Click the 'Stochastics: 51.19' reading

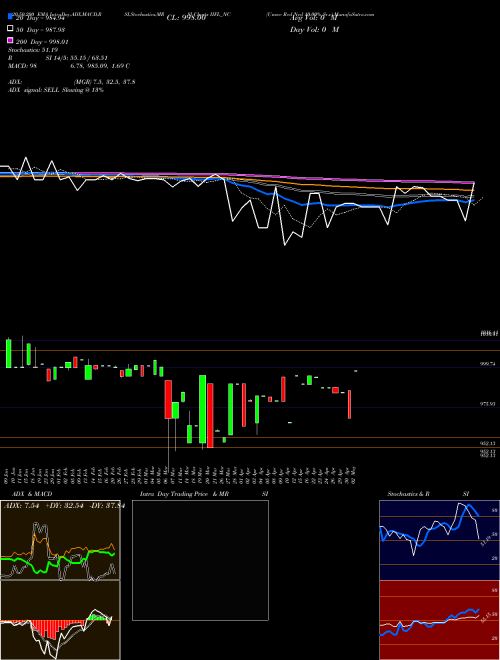pyautogui.click(x=33, y=50)
